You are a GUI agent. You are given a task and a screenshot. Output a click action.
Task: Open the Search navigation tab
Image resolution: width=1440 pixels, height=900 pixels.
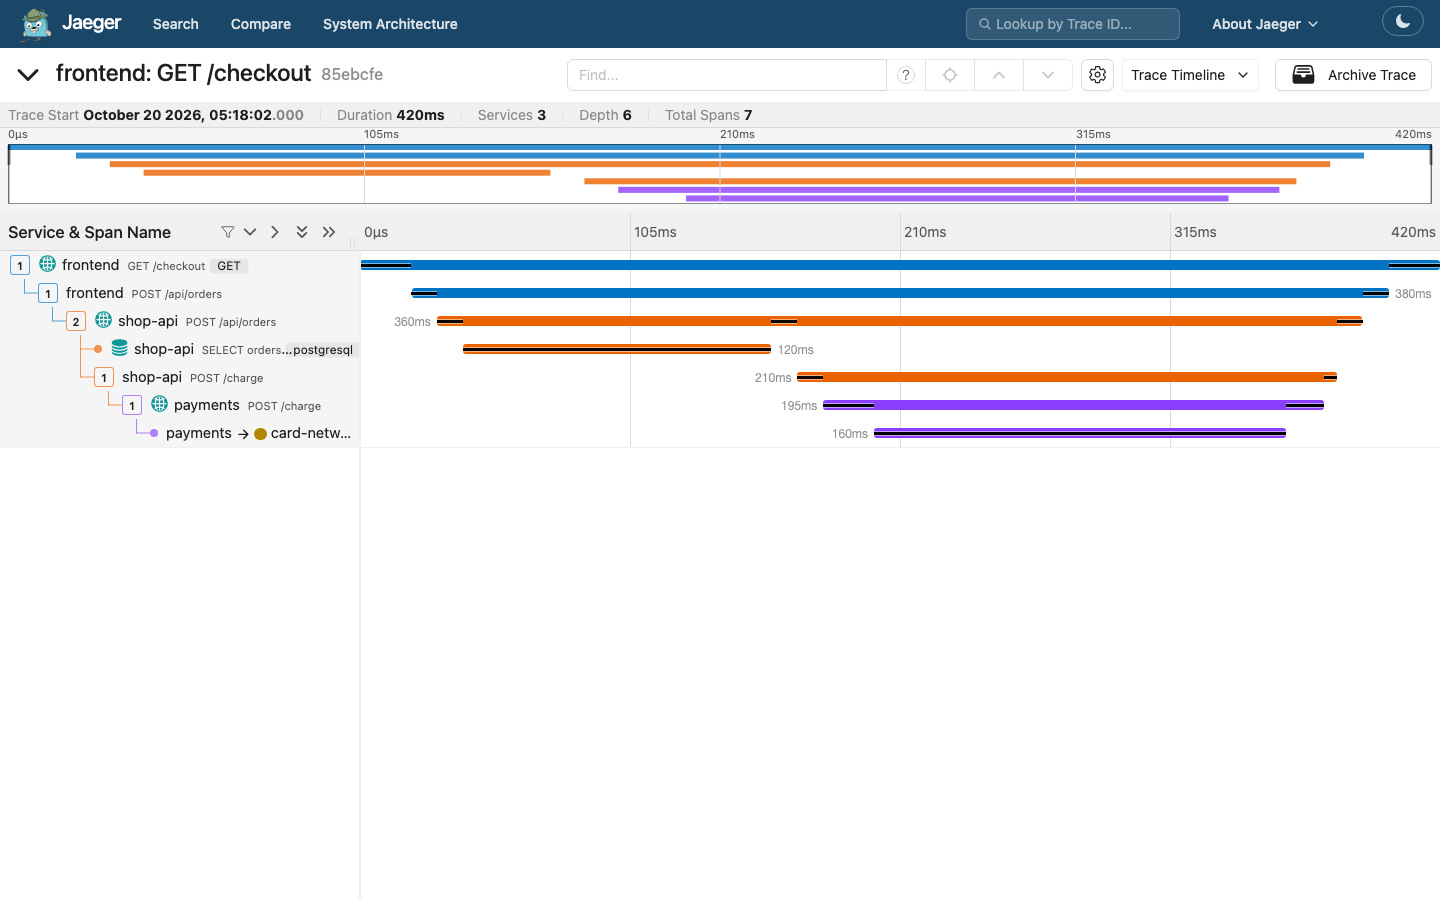coord(175,24)
